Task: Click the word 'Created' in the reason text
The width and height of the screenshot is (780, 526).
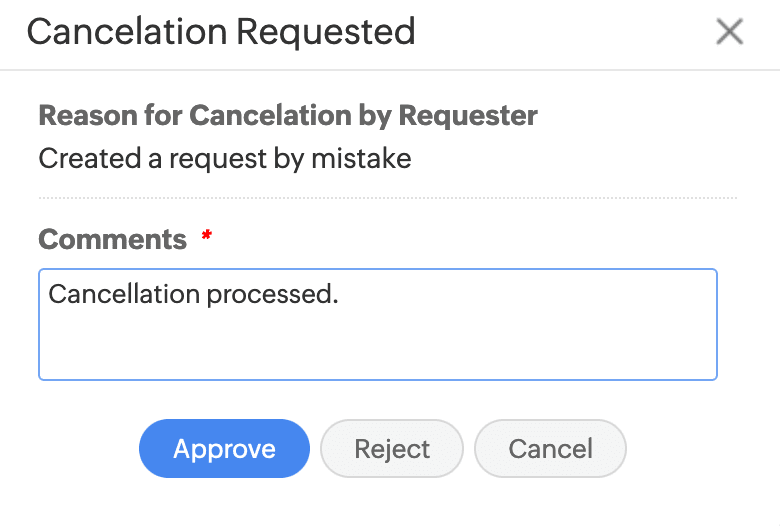Action: [x=82, y=158]
